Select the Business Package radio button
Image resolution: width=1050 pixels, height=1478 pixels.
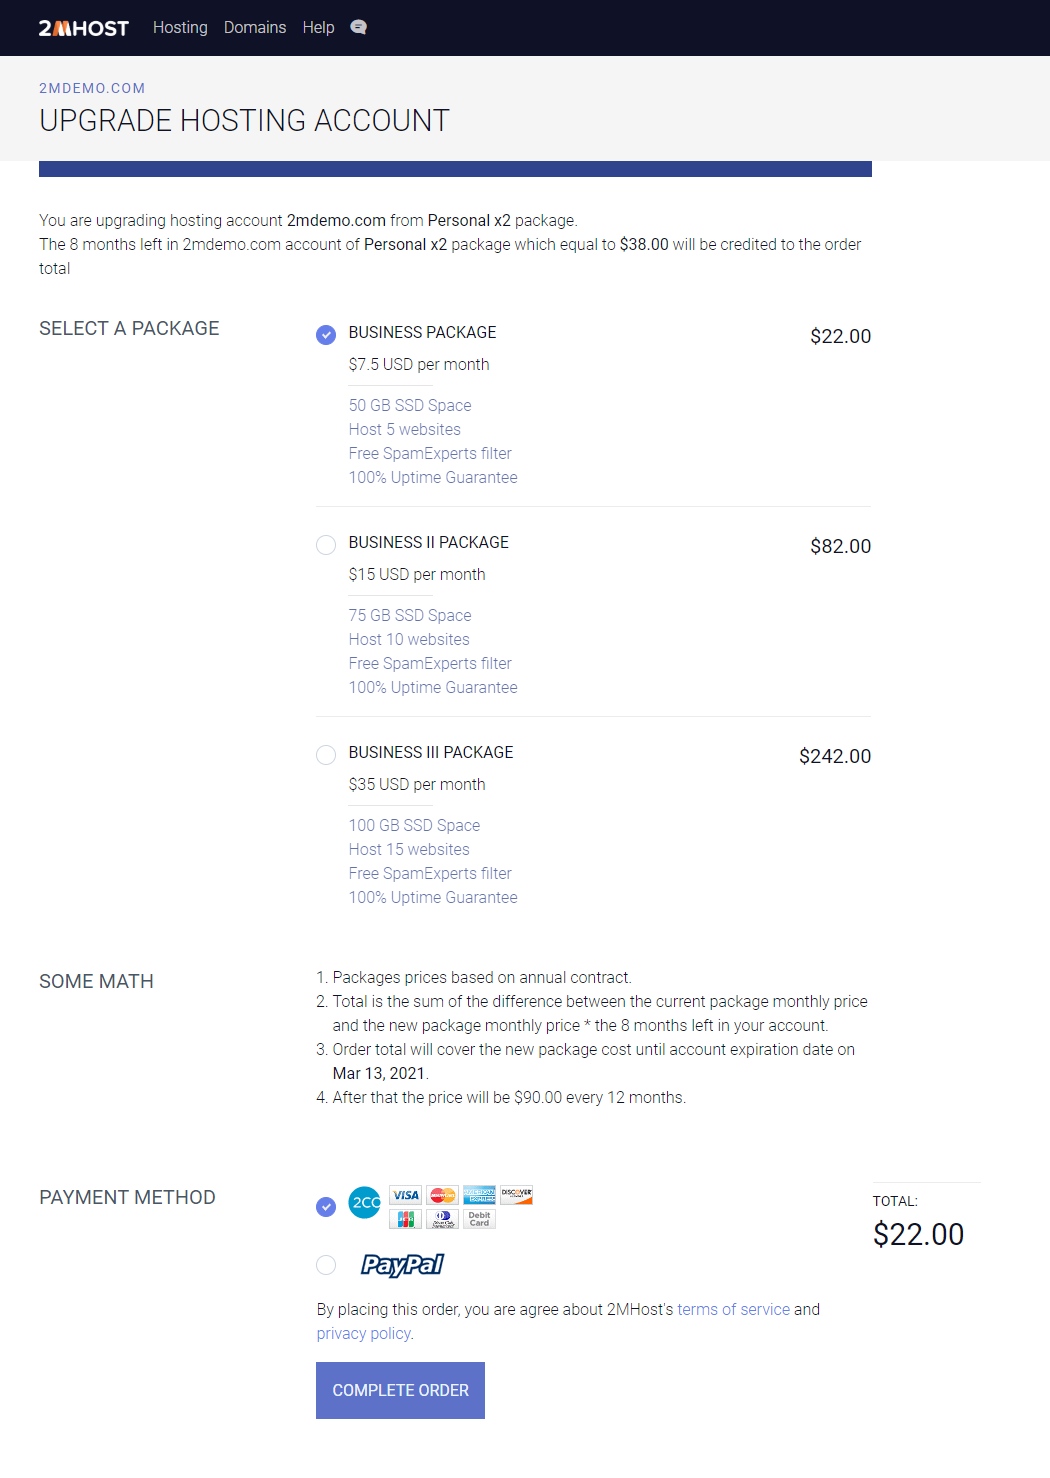[x=326, y=335]
